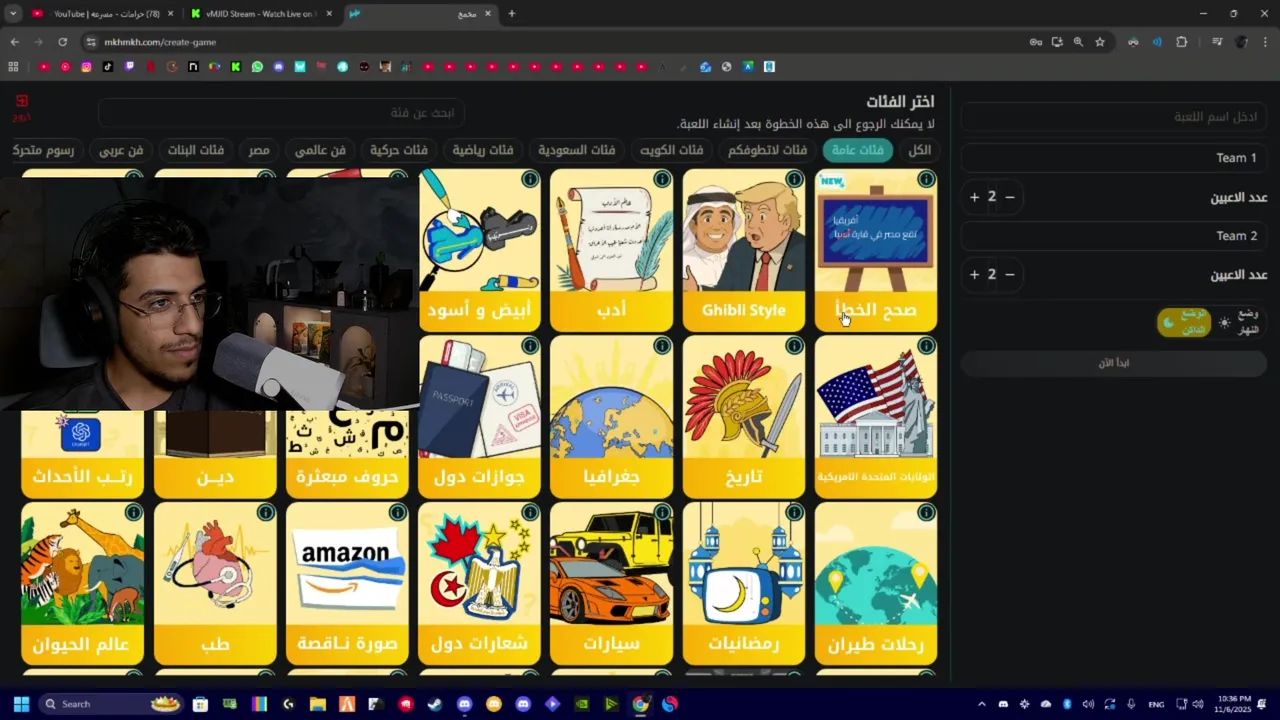This screenshot has width=1280, height=720.
Task: Select فن عربي category tab
Action: (x=121, y=150)
